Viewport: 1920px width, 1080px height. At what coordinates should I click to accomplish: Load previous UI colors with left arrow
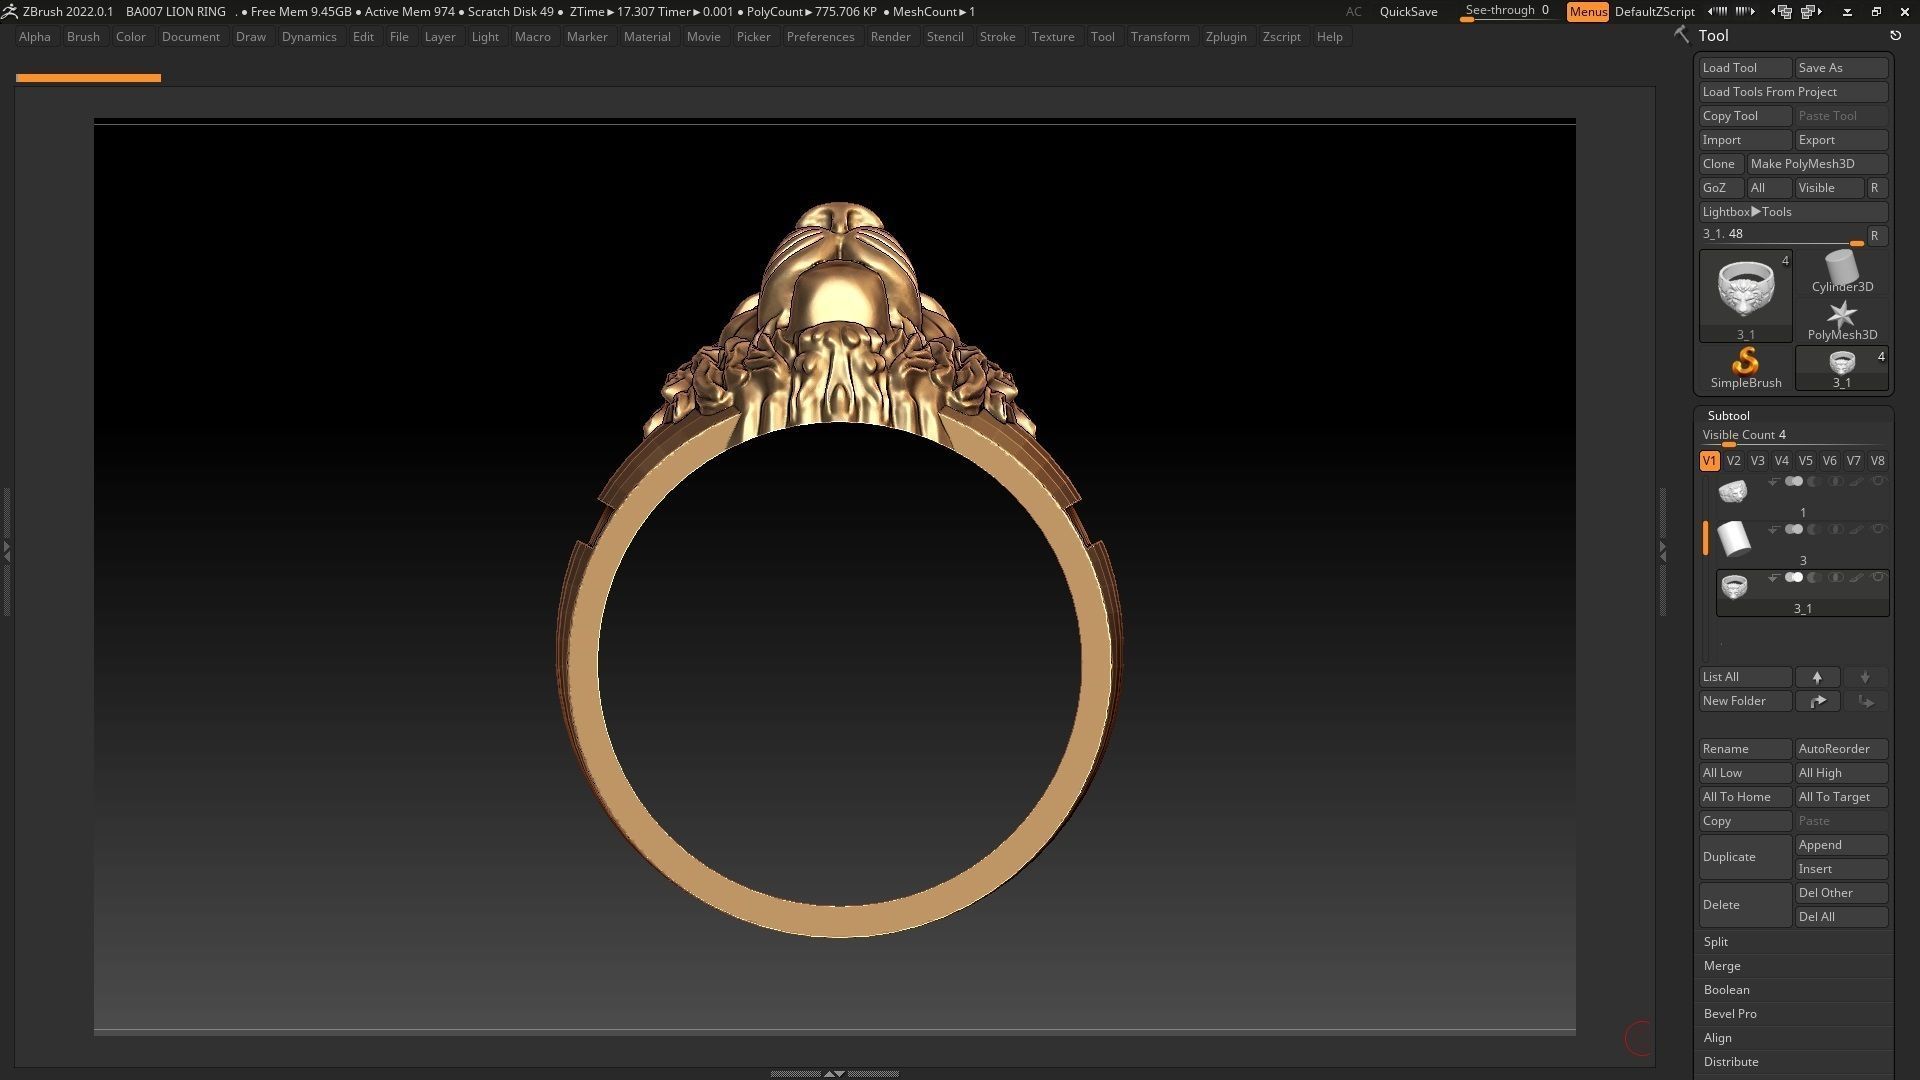pos(1717,12)
